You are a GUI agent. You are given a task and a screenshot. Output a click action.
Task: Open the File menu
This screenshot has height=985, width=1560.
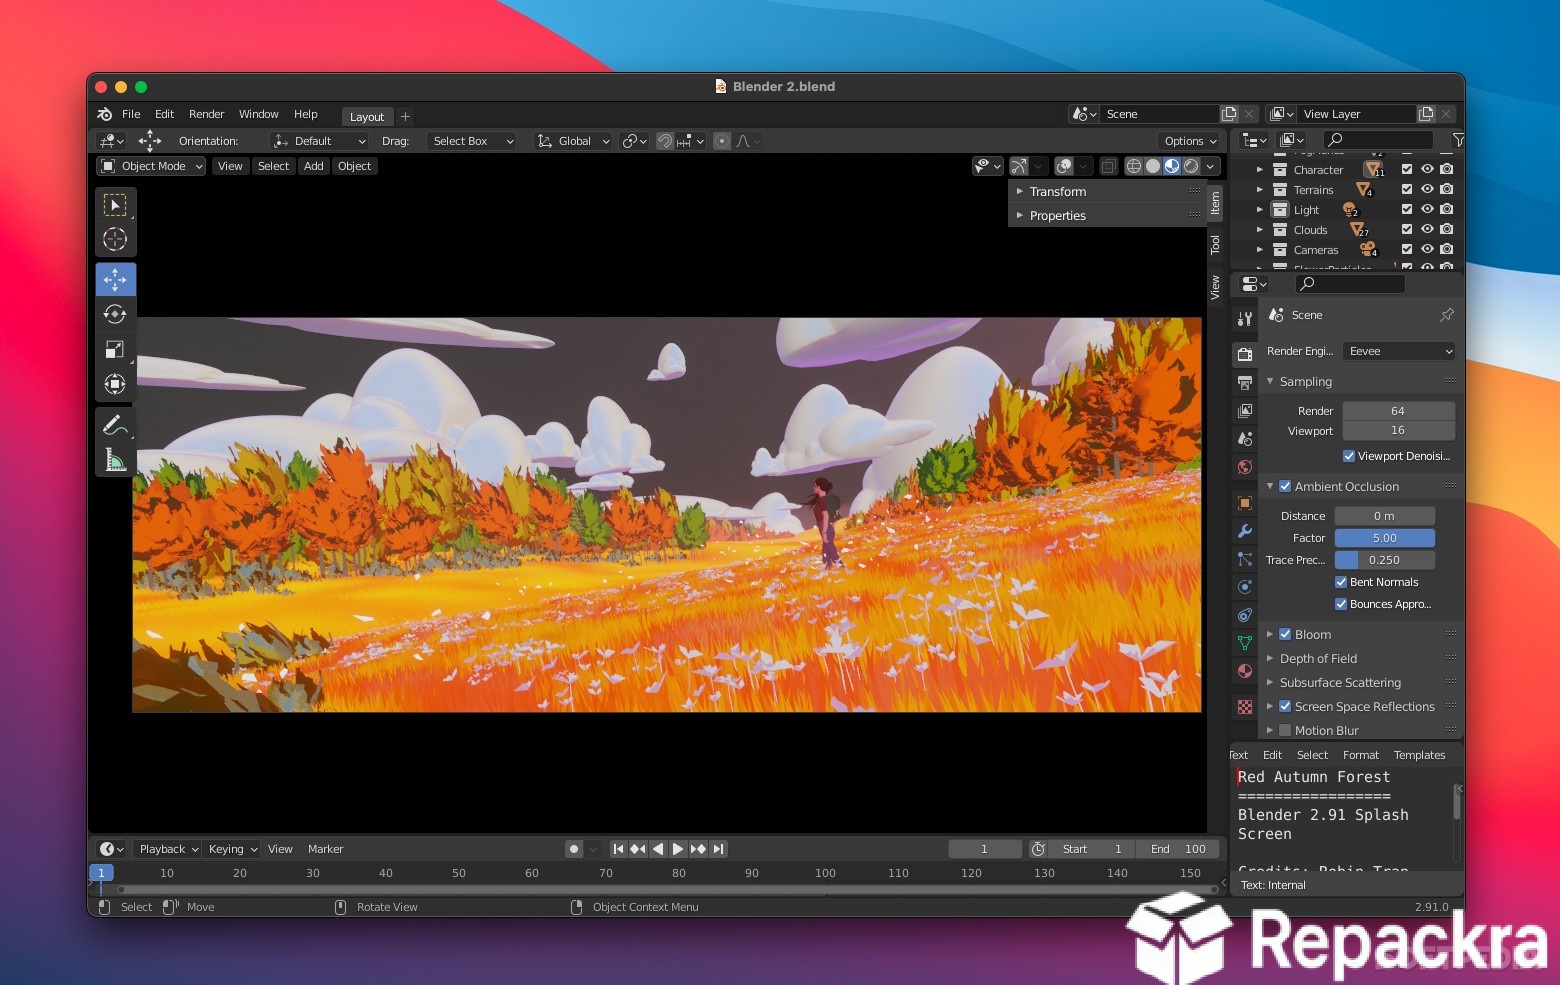[x=131, y=114]
